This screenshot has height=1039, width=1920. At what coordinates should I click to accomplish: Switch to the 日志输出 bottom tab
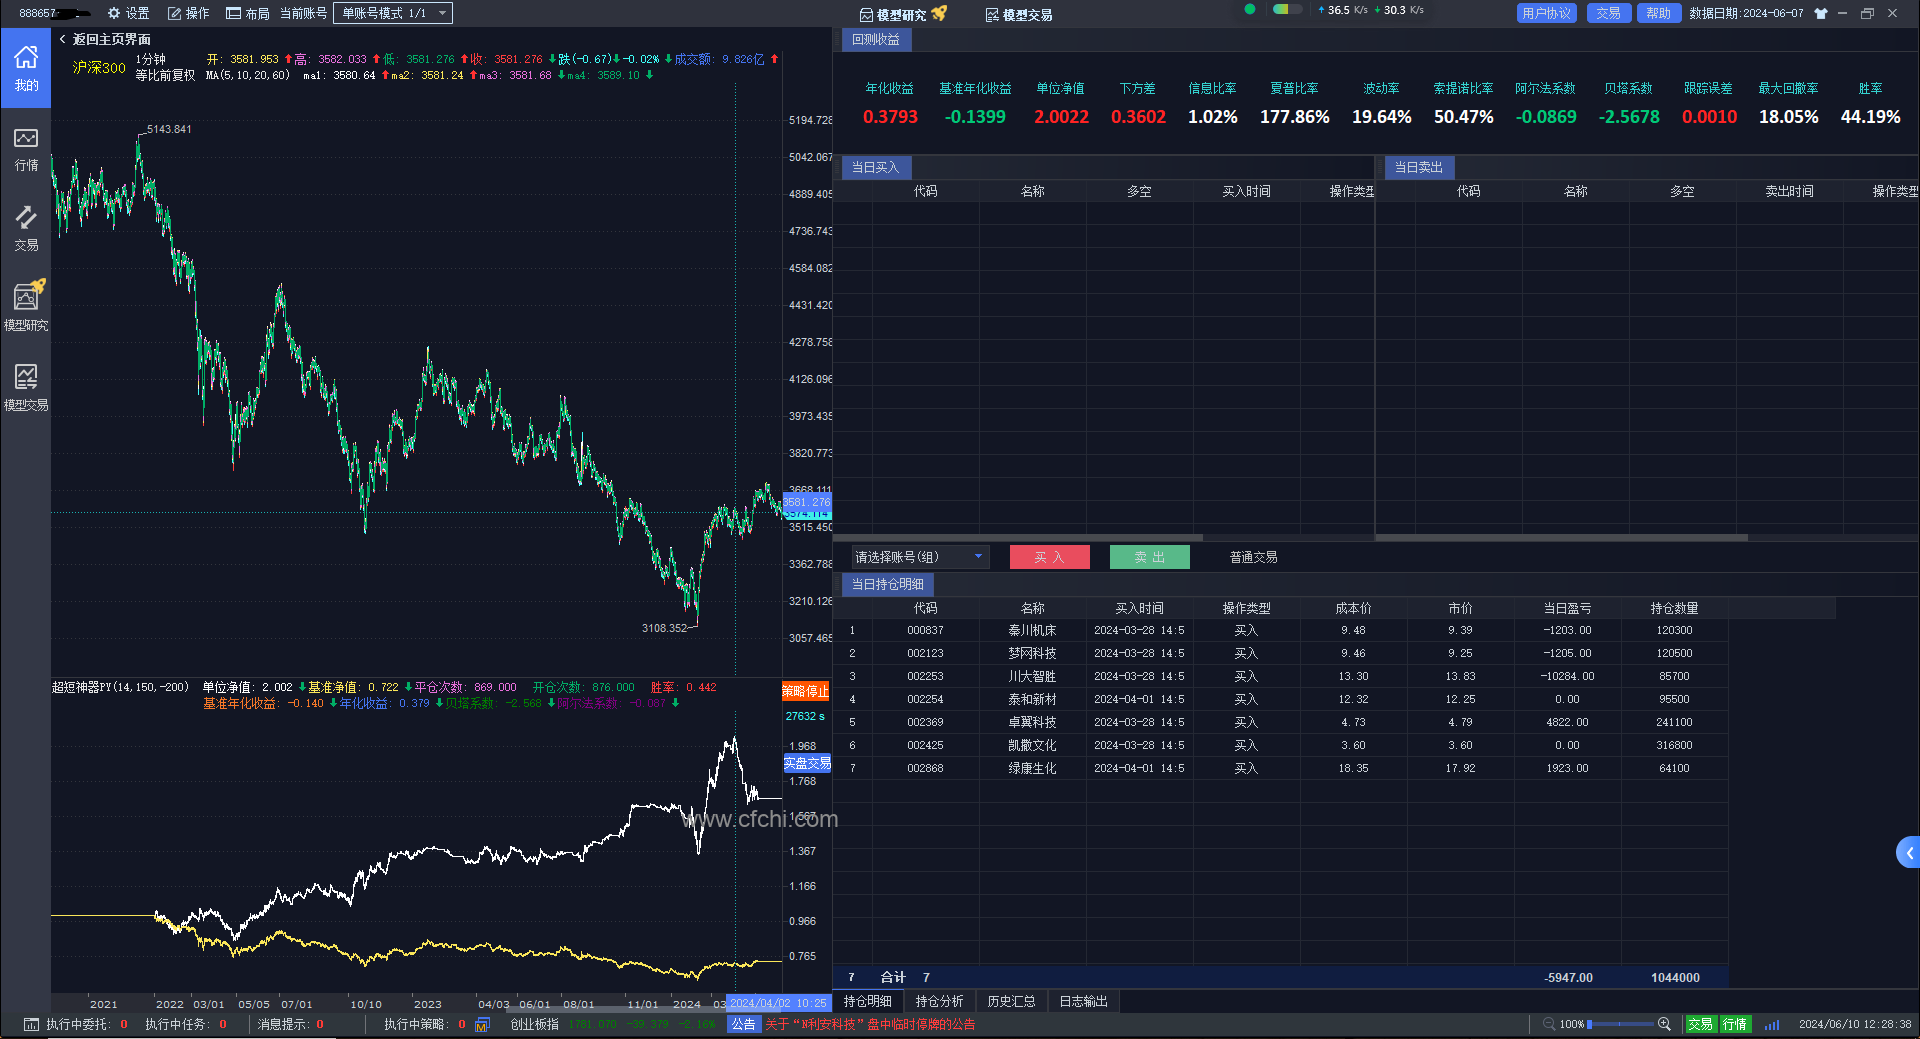point(1084,1001)
